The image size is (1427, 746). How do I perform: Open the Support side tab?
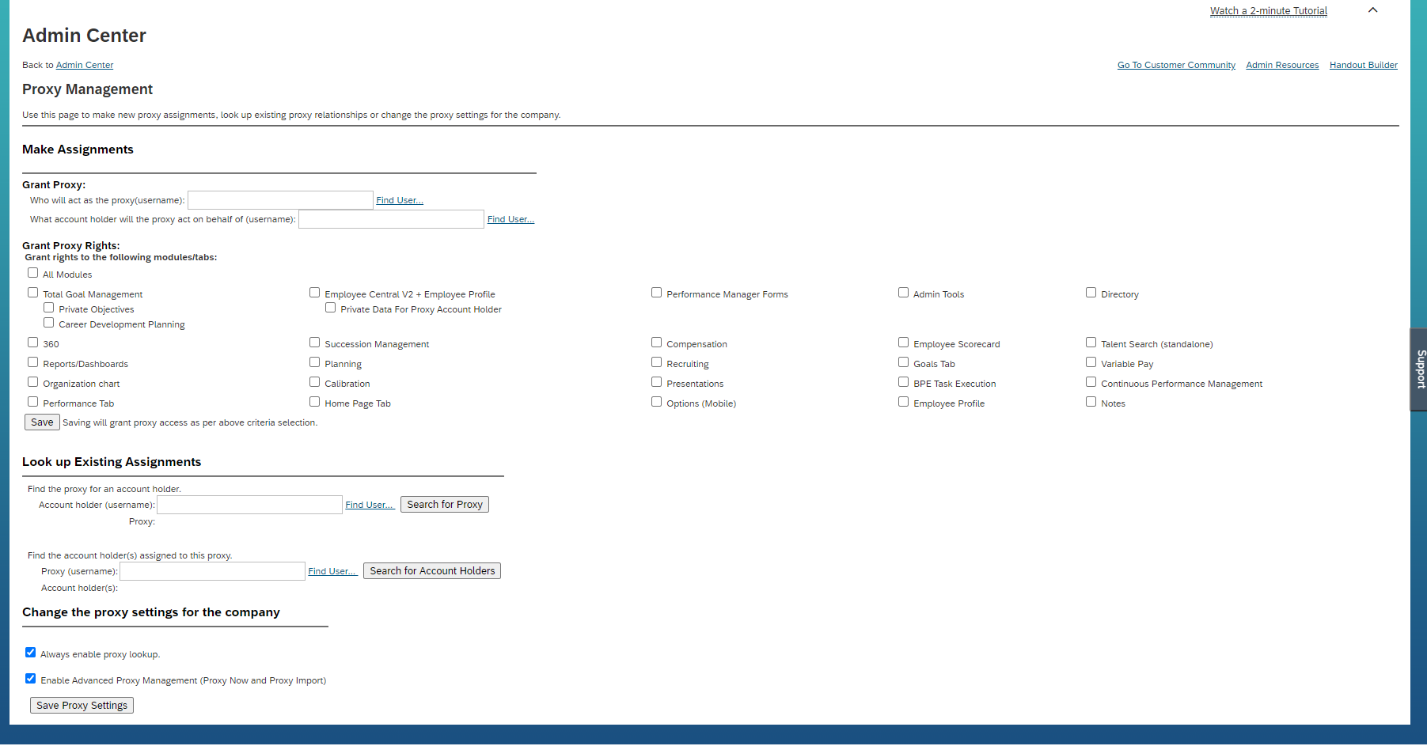[x=1419, y=370]
